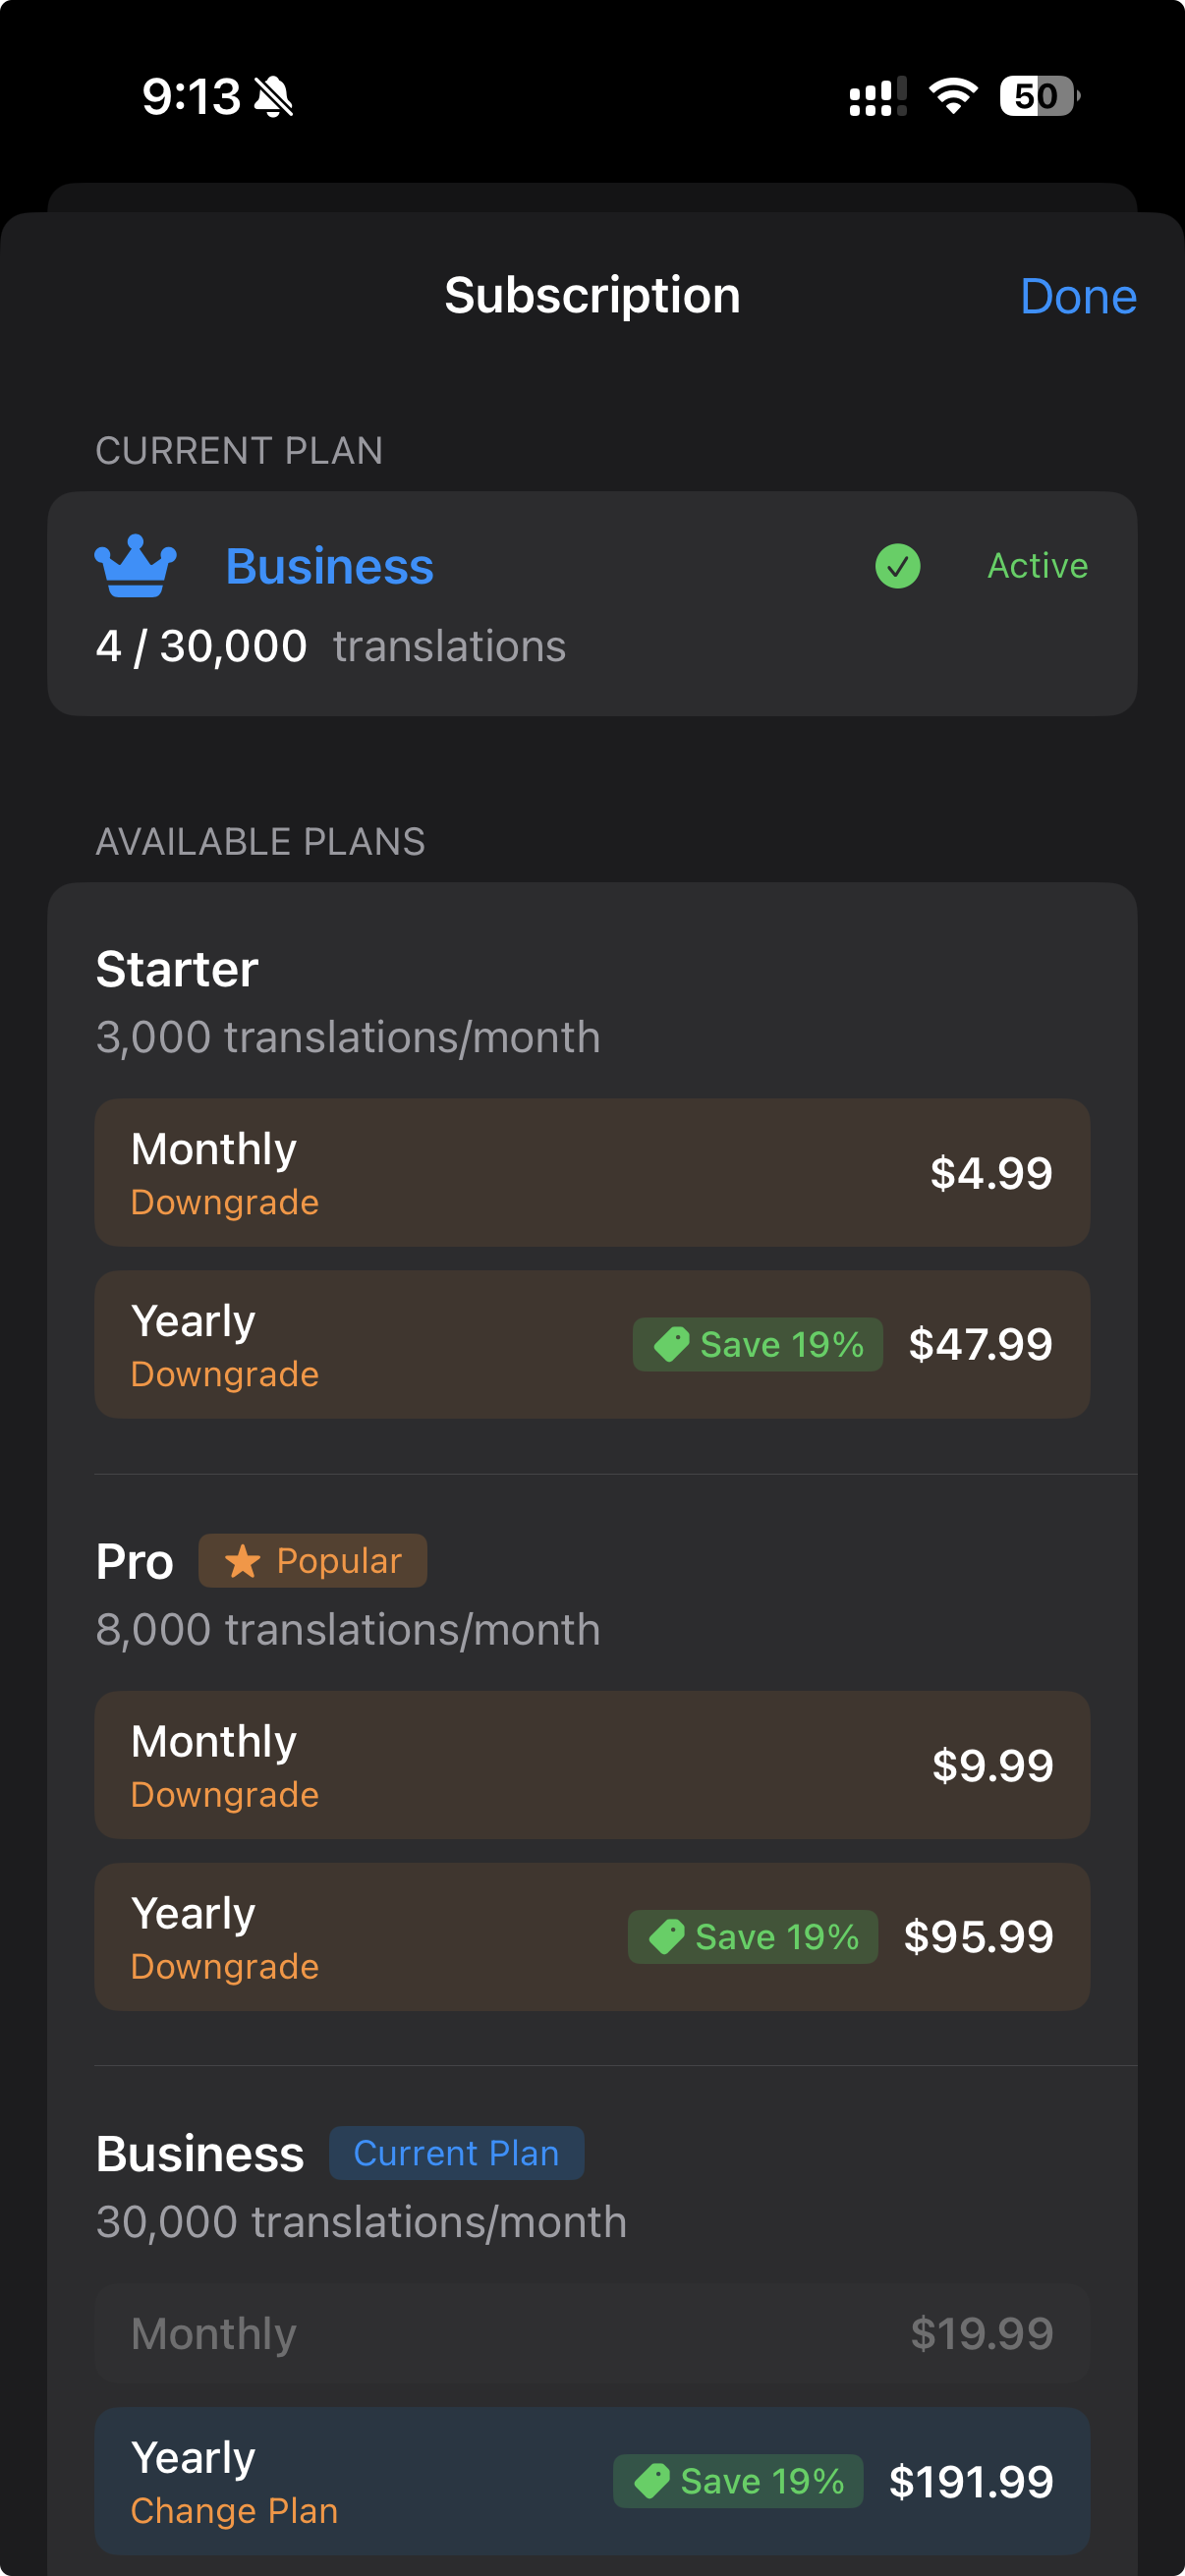
Task: Tap Done to close the Subscription screen
Action: coord(1078,296)
